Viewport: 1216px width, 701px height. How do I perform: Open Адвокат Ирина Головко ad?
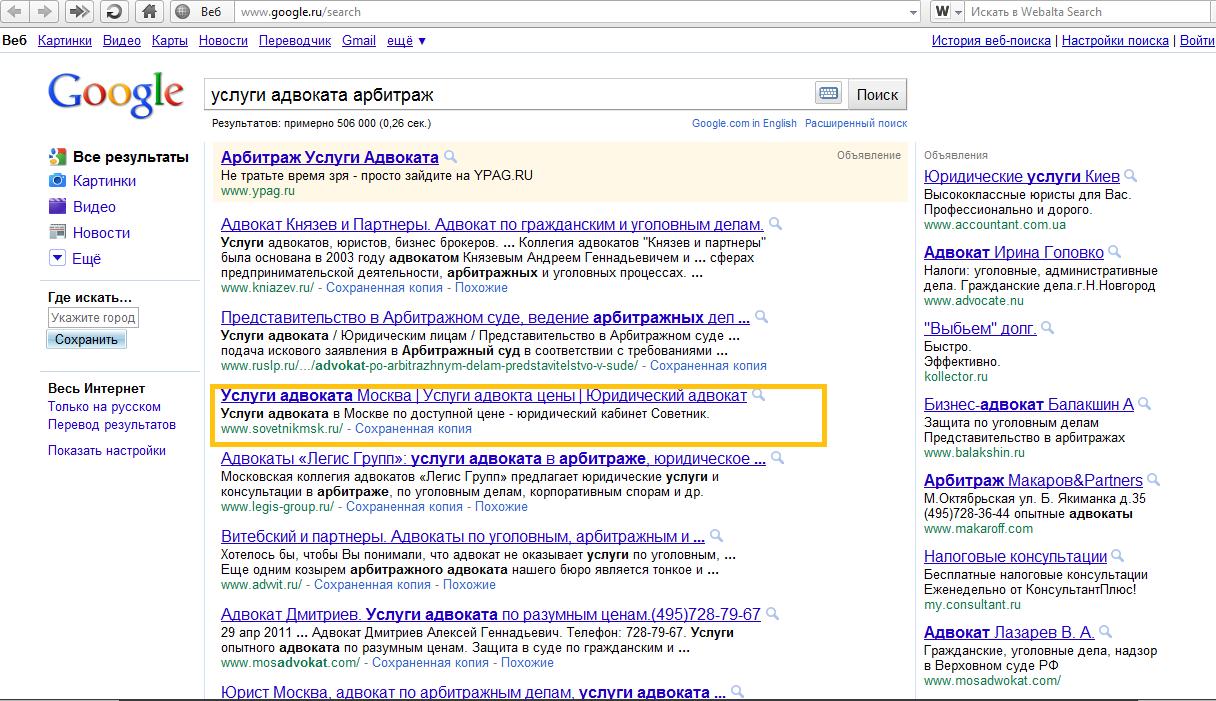(1014, 253)
